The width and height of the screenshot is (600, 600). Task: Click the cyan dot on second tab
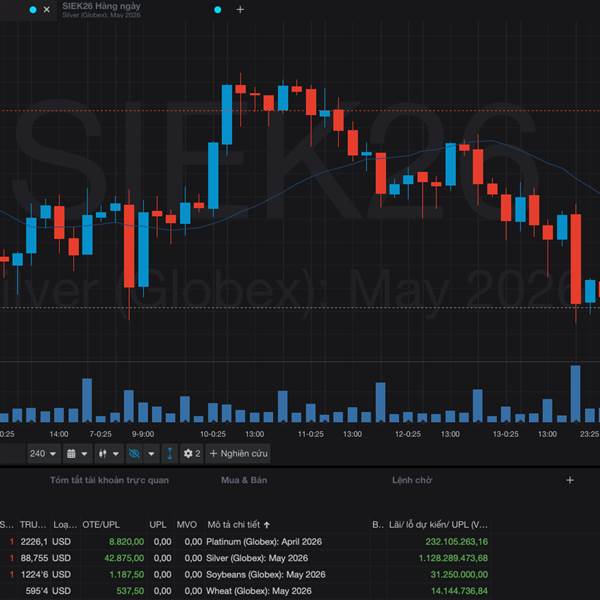coord(218,9)
